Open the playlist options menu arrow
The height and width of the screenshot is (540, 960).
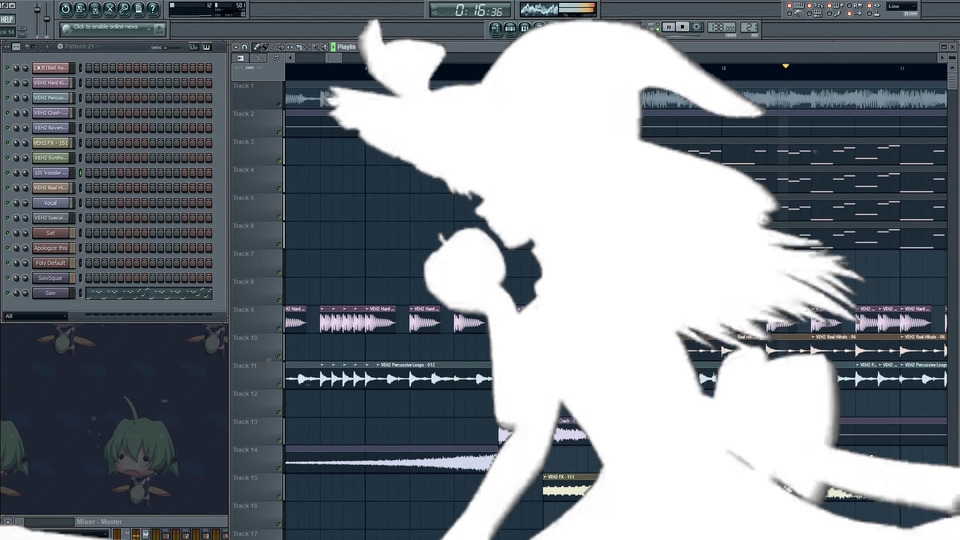[x=236, y=47]
